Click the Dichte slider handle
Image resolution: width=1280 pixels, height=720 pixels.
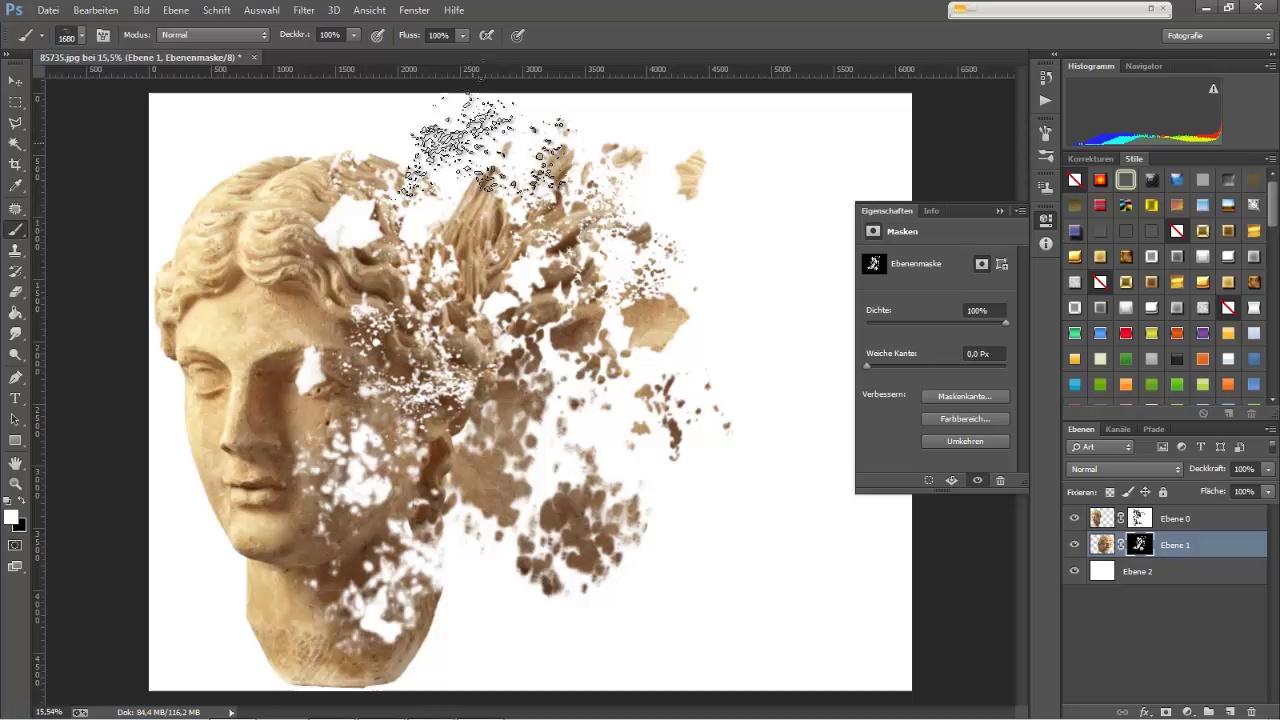tap(1005, 322)
